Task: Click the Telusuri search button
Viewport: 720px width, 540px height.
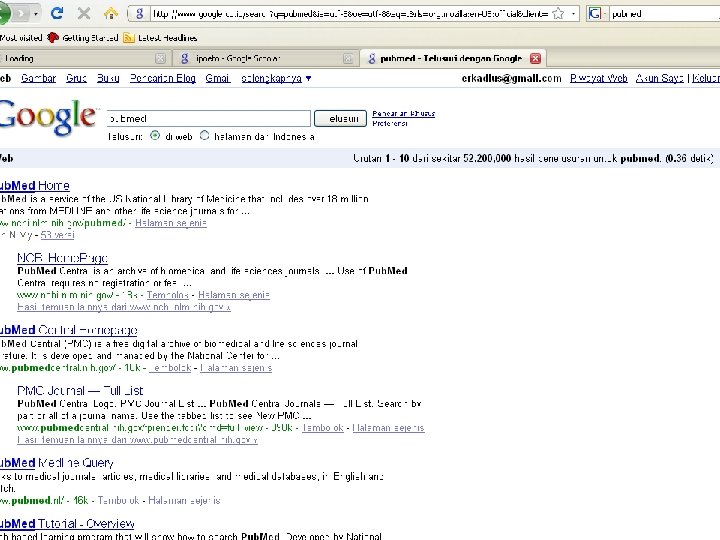Action: tap(340, 118)
